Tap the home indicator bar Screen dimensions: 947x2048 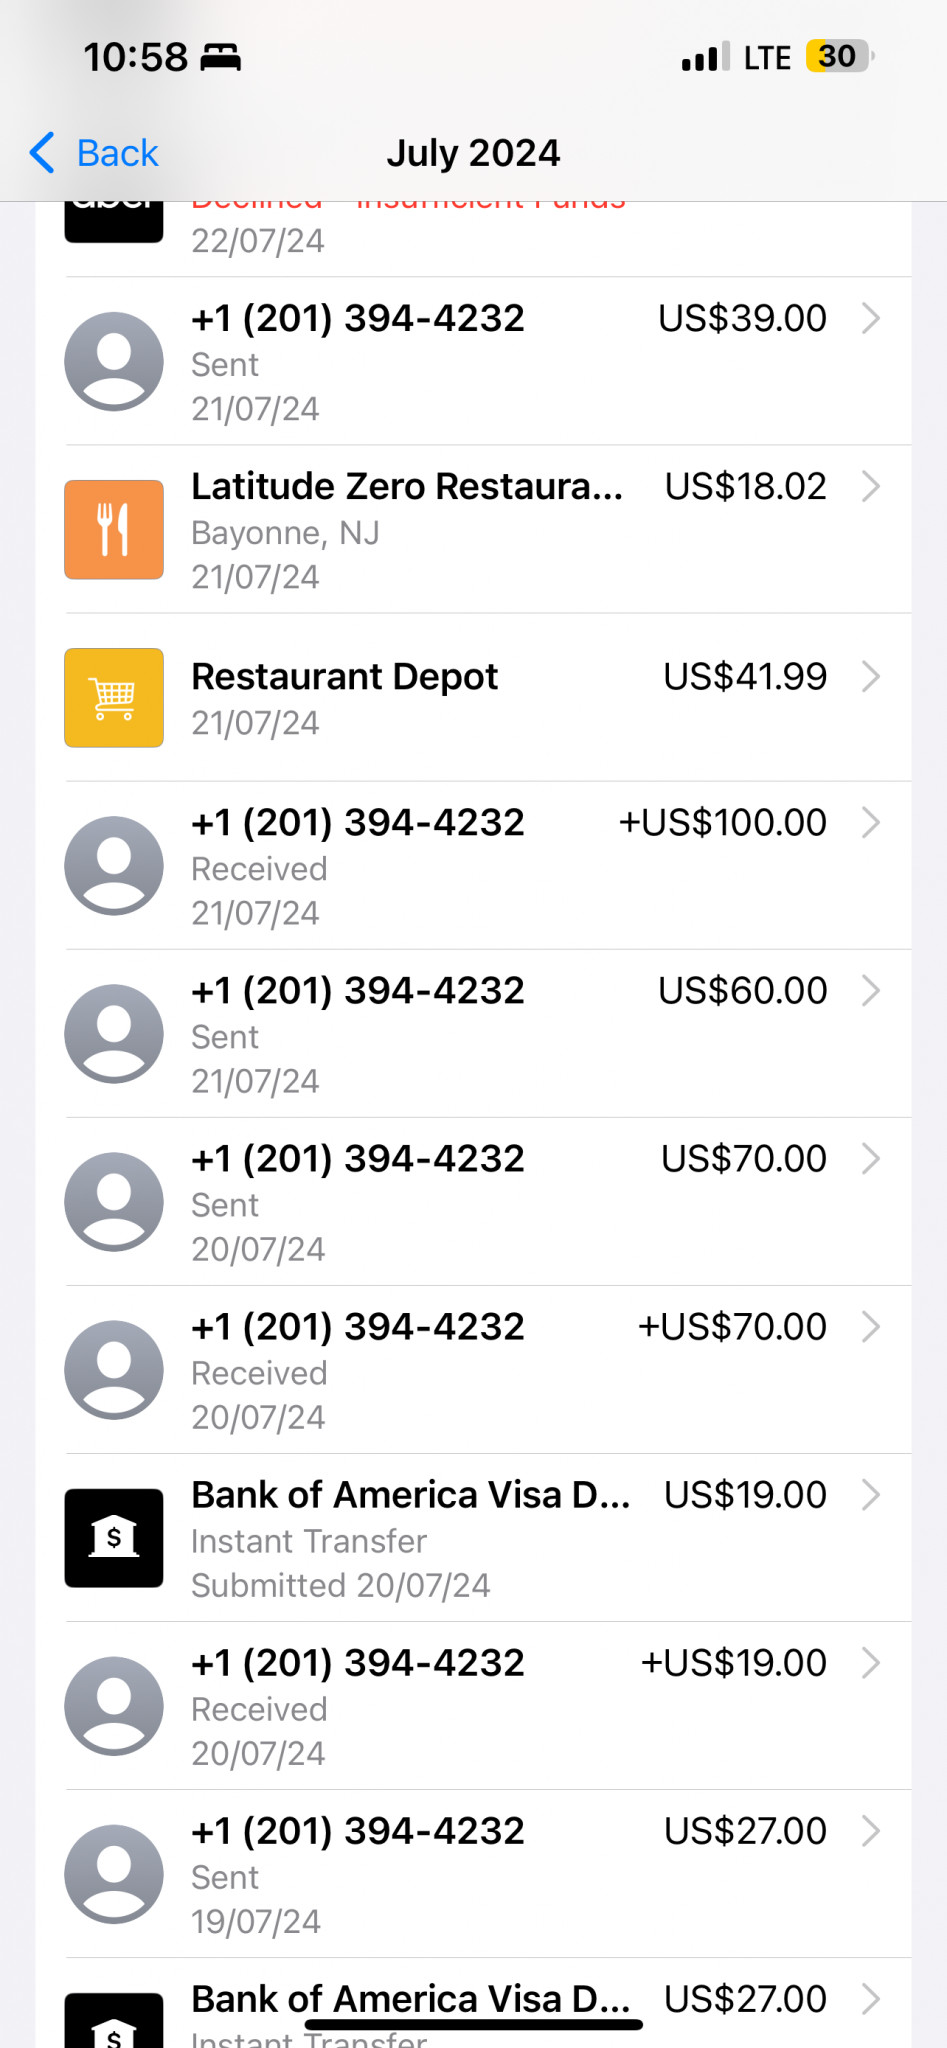(473, 2024)
